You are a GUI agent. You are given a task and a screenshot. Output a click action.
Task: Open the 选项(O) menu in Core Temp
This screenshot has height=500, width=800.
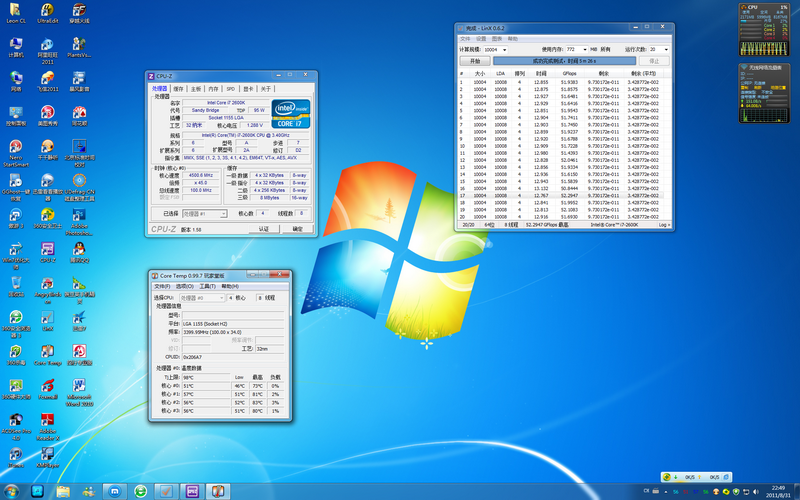[x=185, y=286]
